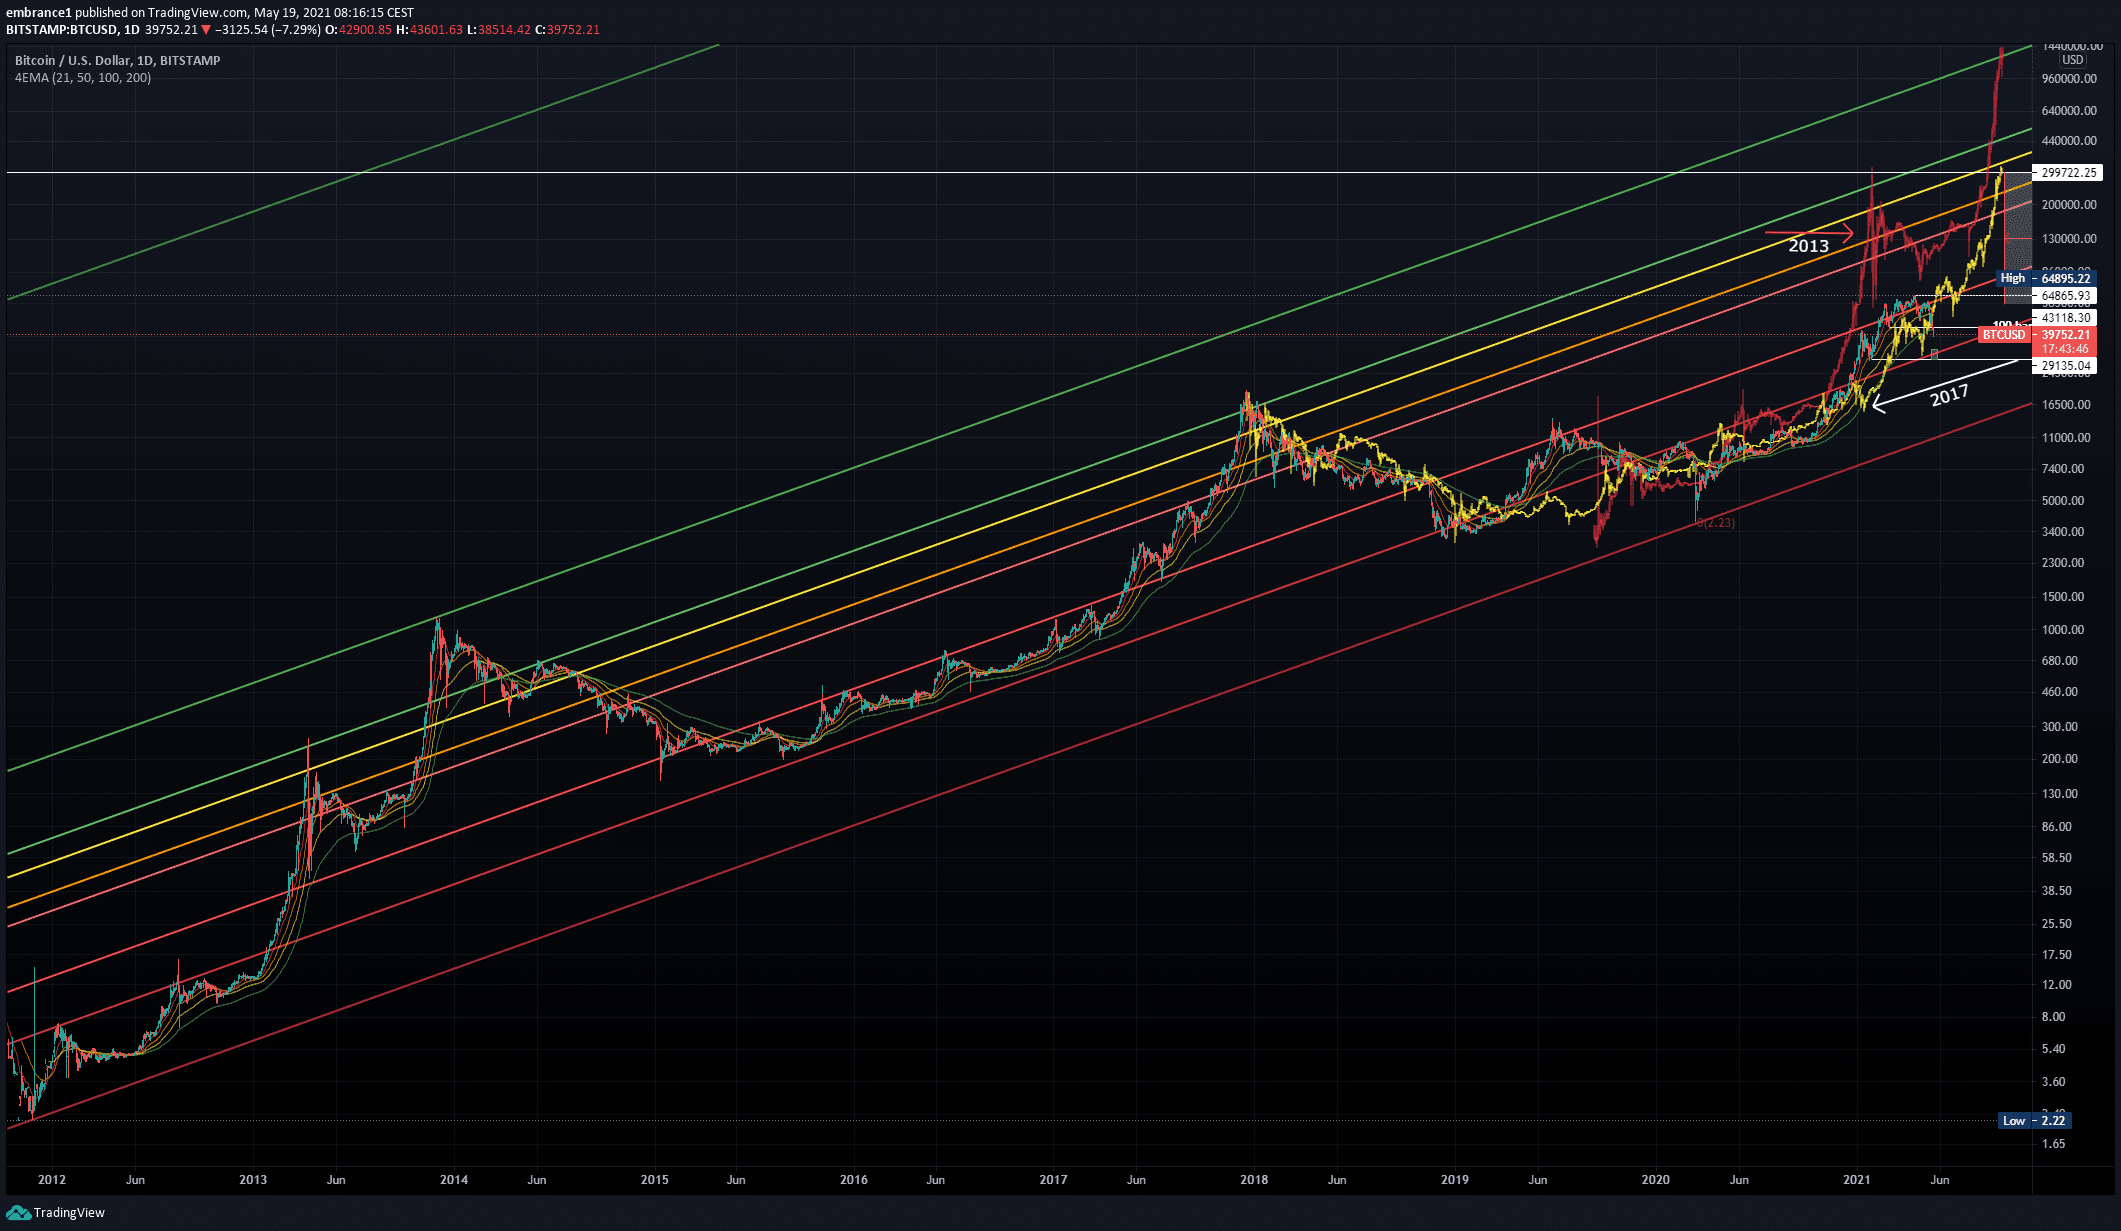
Task: Click the white 2013 text annotation
Action: point(1808,246)
